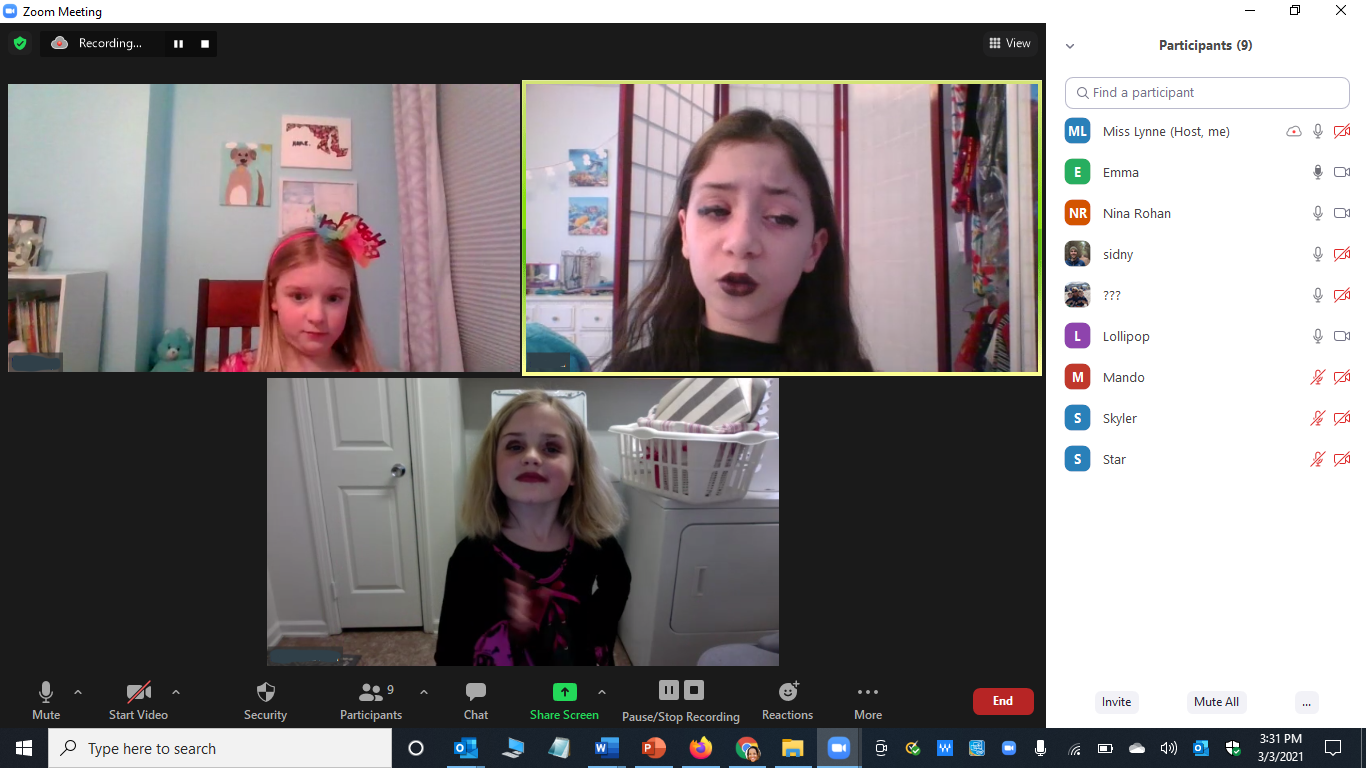Unmute Mando's microphone

pos(1318,377)
